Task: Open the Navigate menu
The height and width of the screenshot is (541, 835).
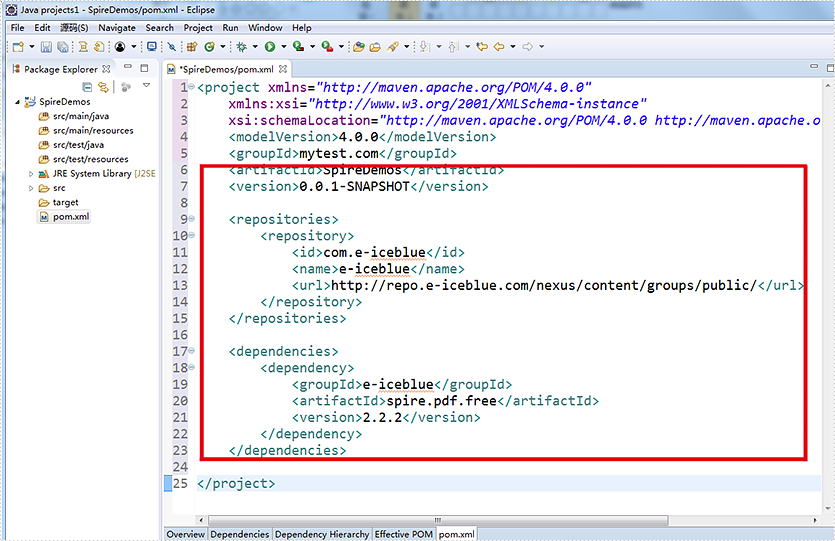Action: coord(117,28)
